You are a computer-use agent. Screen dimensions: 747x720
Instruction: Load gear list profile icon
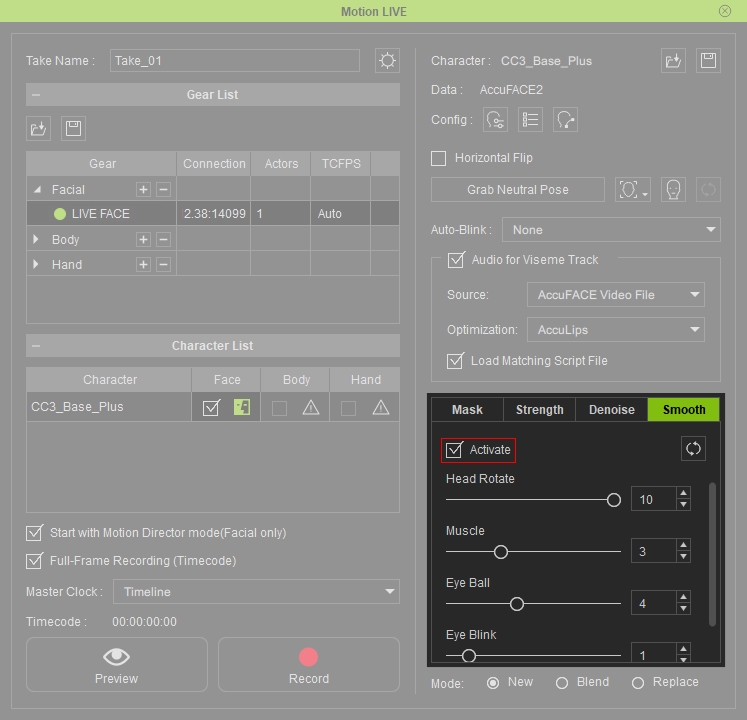click(38, 129)
